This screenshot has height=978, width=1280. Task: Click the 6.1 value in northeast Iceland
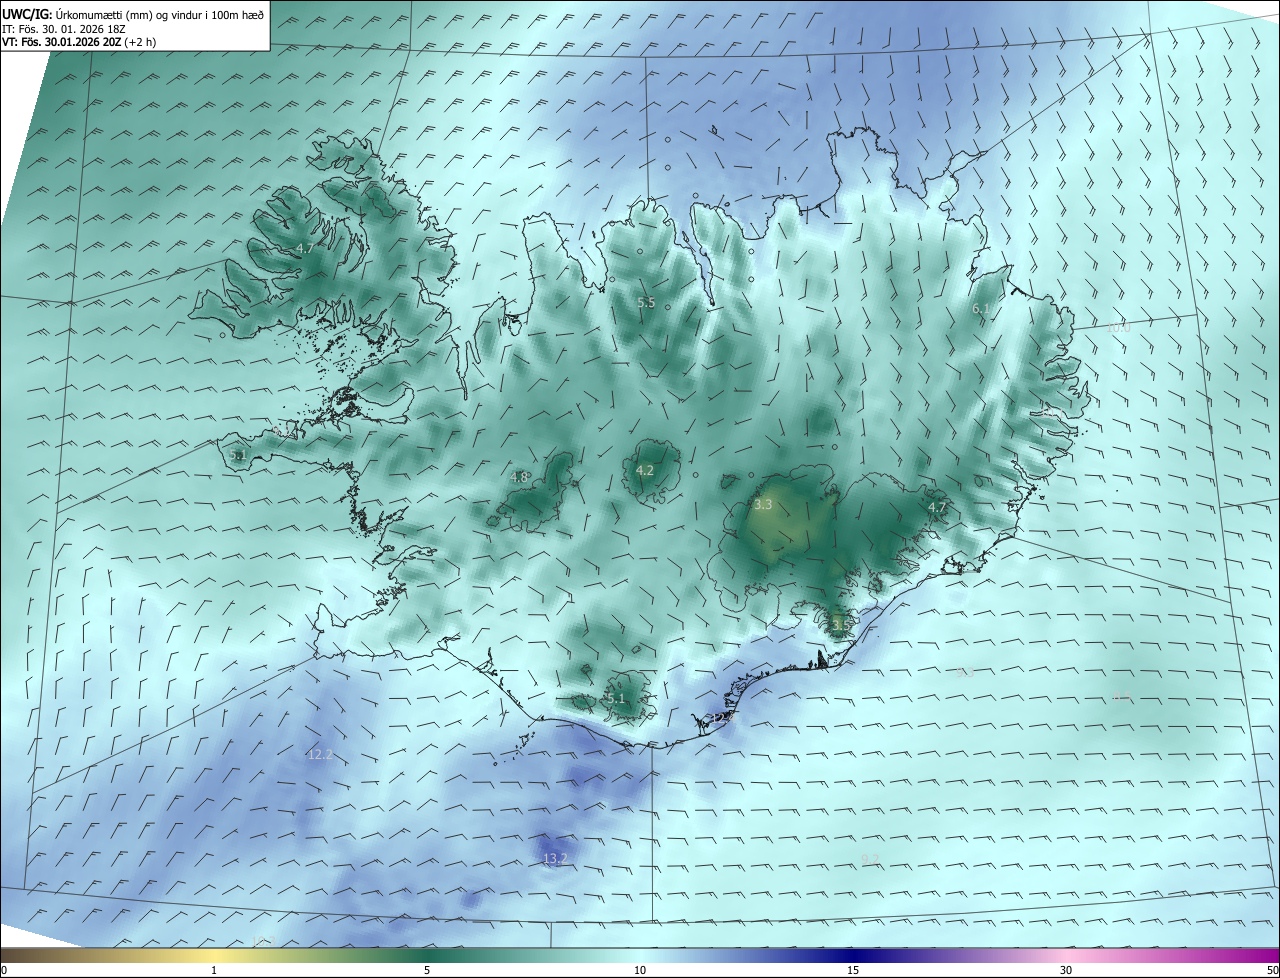982,309
